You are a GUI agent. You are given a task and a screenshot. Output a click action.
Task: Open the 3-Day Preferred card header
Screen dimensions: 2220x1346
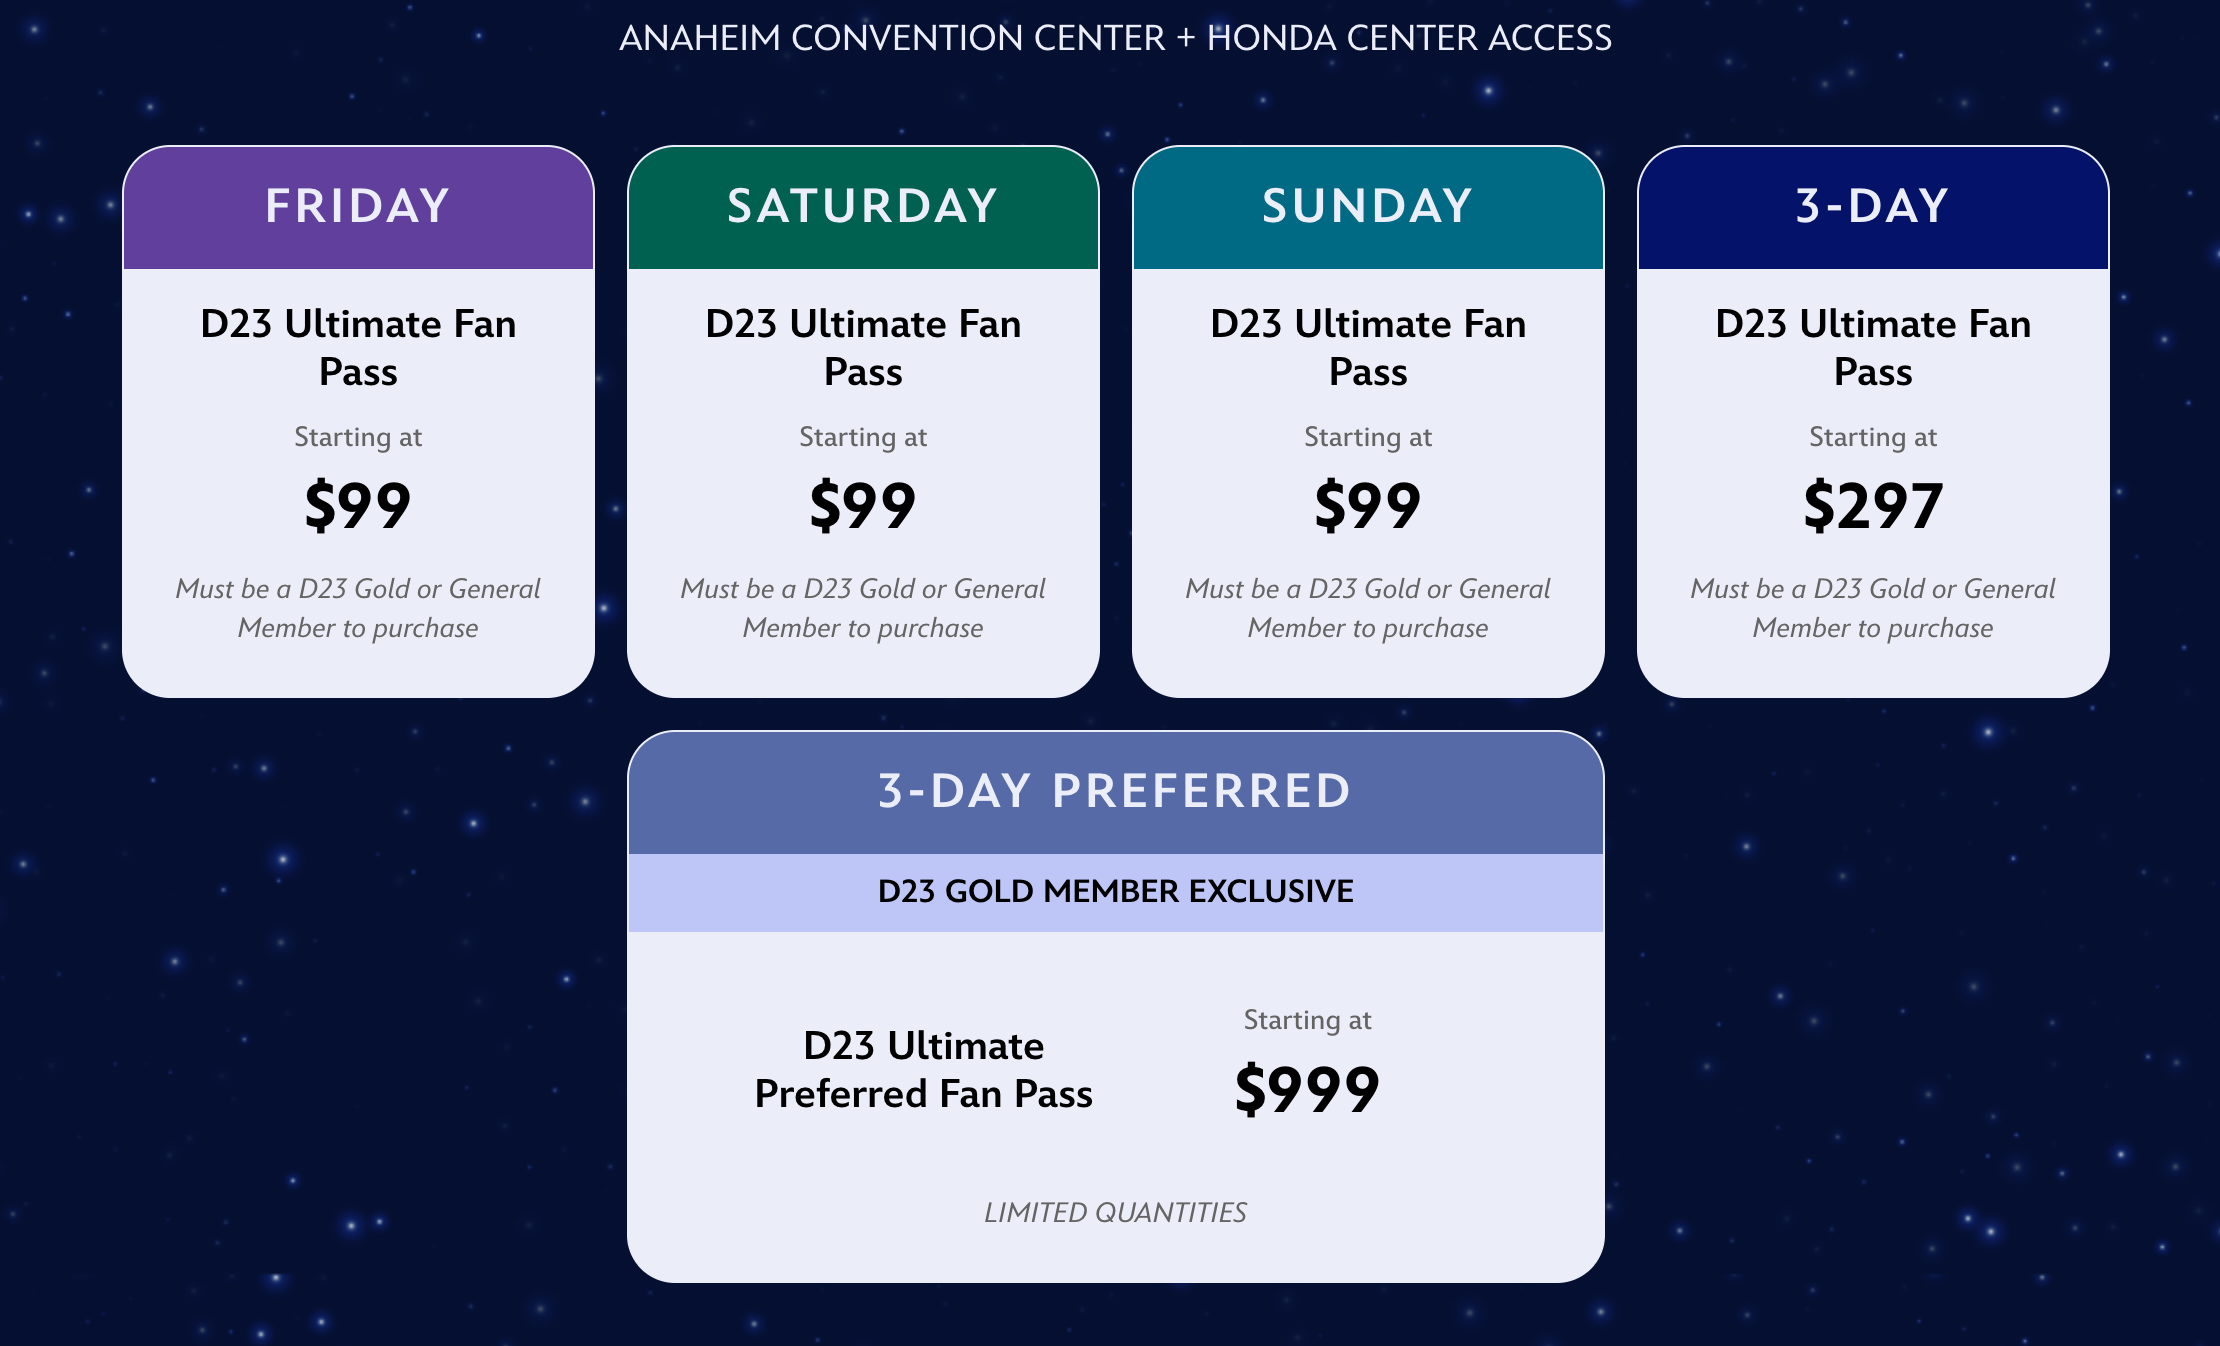click(1116, 792)
